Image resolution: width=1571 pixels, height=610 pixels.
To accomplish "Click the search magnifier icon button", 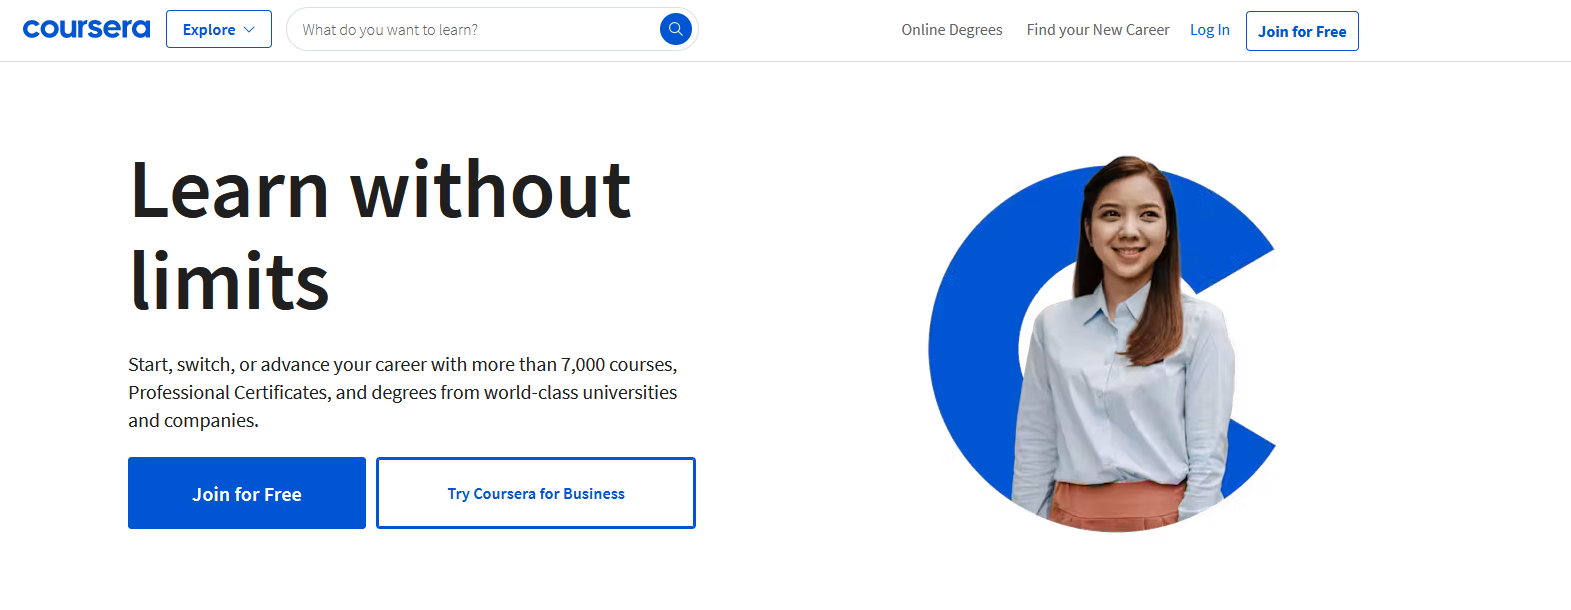I will point(676,29).
